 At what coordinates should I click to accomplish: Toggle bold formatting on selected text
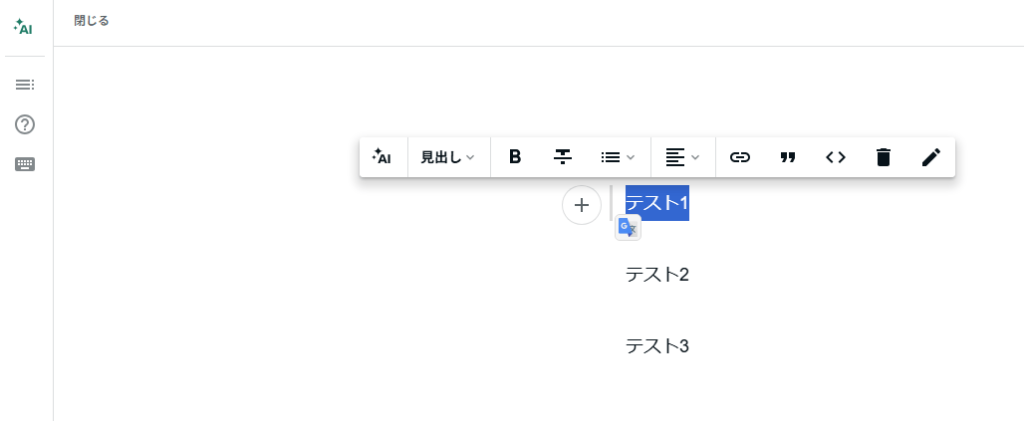click(x=515, y=157)
